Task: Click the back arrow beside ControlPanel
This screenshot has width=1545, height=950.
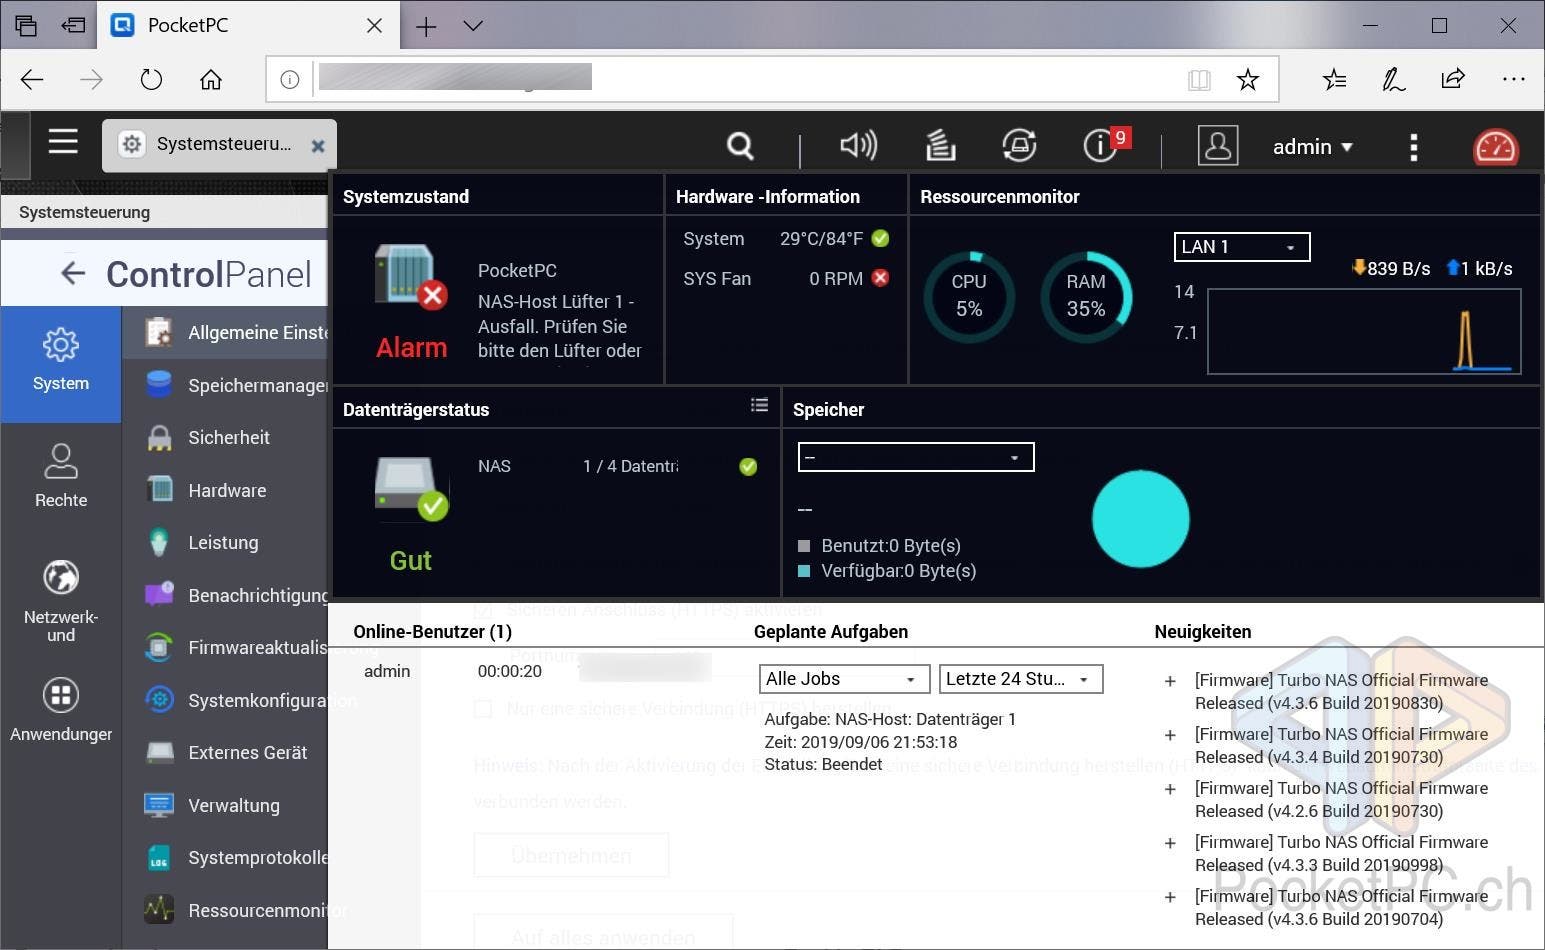Action: [x=73, y=273]
